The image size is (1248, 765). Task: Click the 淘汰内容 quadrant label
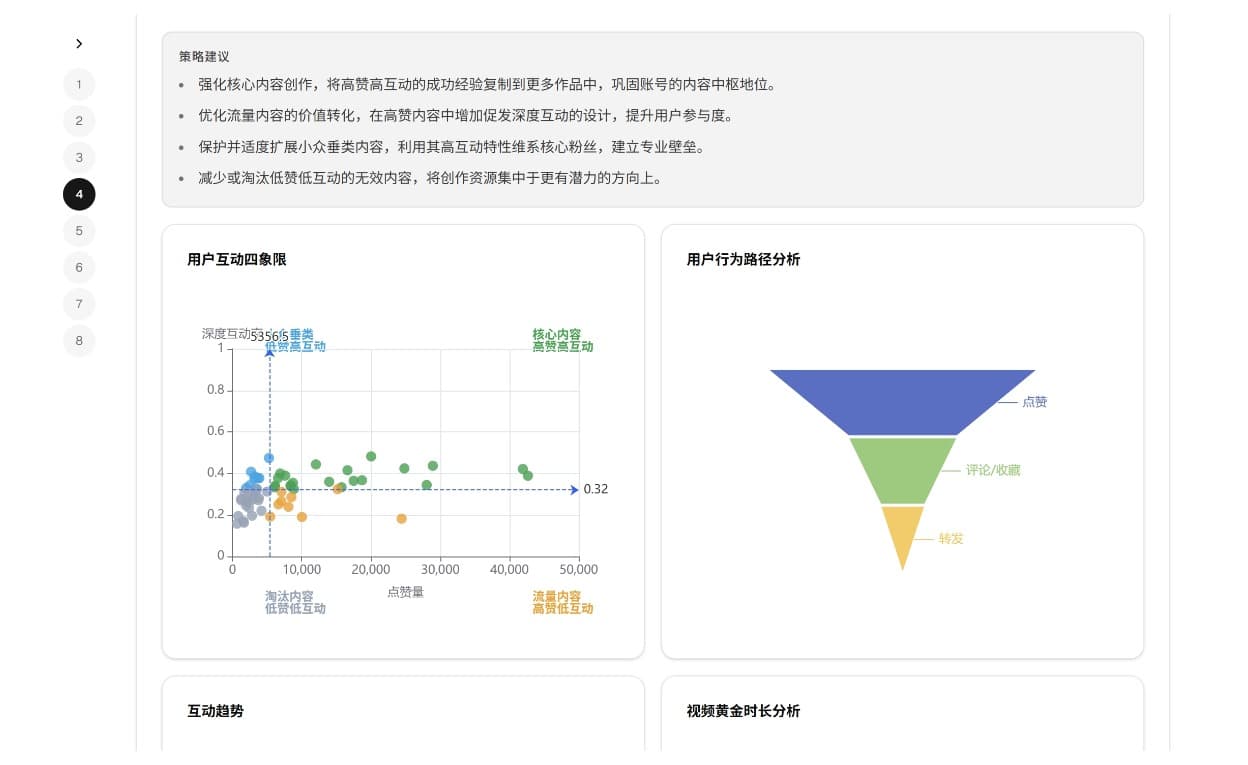pyautogui.click(x=289, y=597)
